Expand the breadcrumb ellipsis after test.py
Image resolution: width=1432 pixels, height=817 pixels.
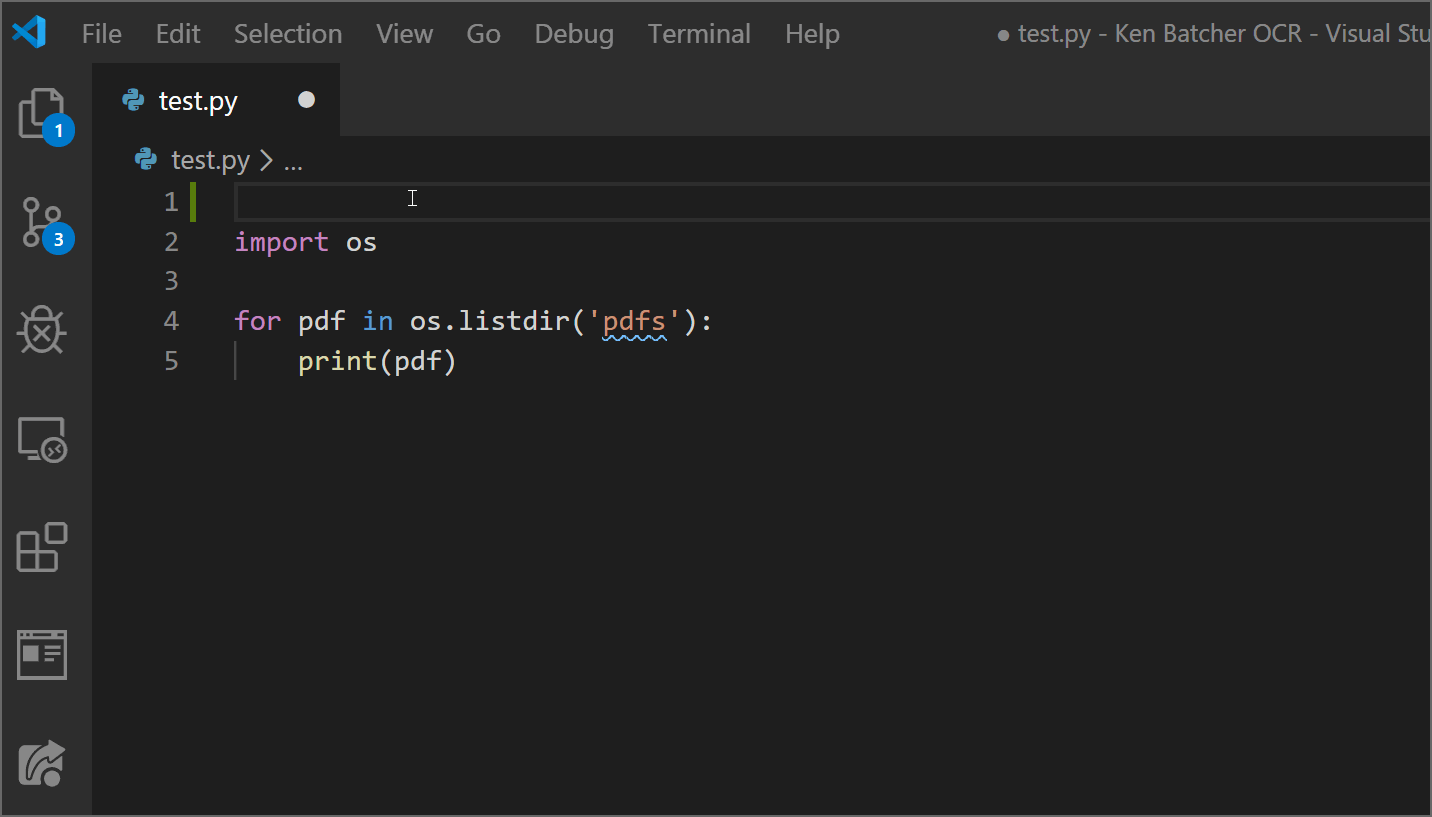293,161
